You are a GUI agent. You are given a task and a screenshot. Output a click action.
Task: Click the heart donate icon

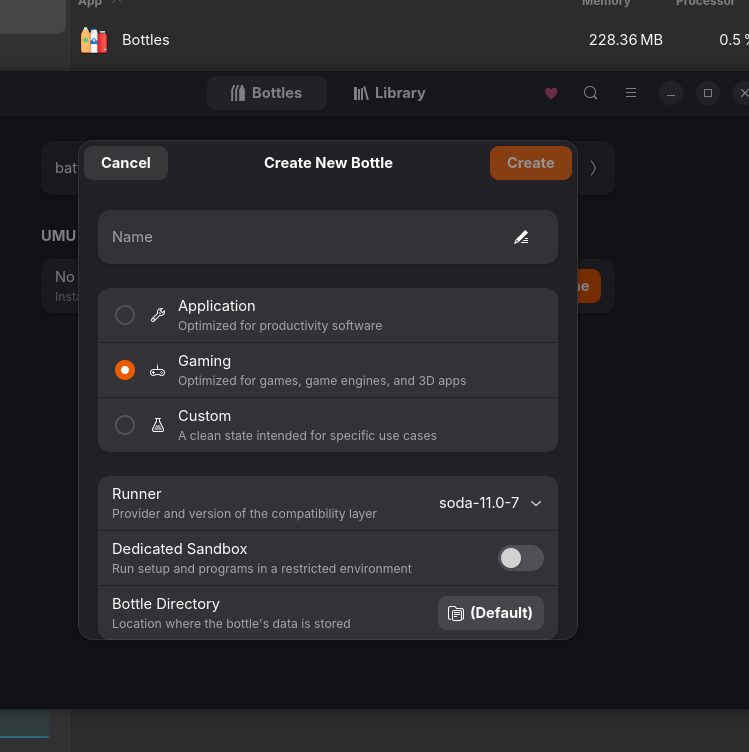tap(551, 93)
